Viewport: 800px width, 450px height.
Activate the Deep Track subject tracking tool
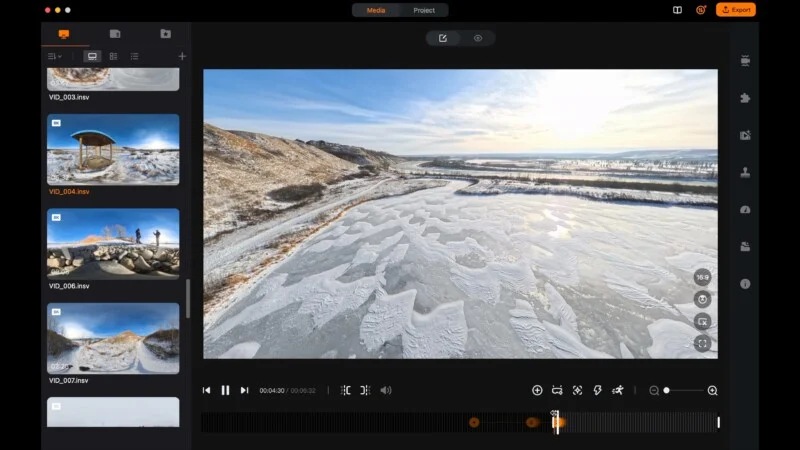coord(578,390)
